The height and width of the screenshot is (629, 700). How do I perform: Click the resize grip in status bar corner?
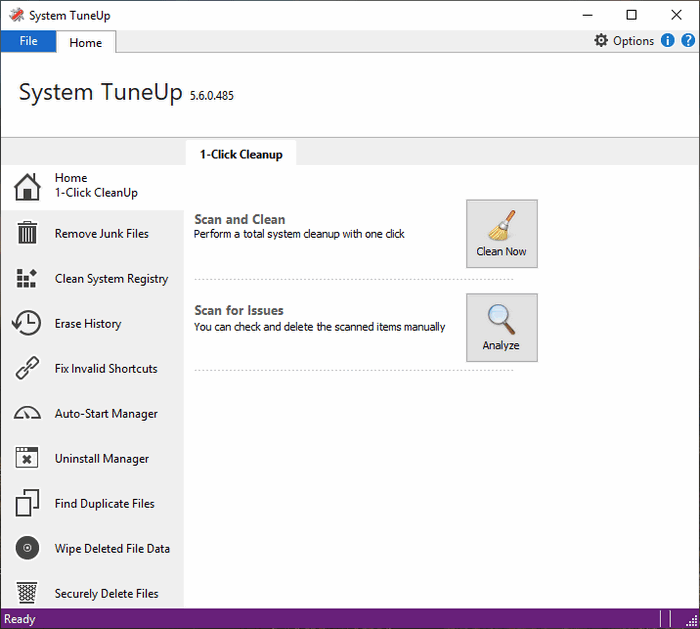click(x=692, y=621)
